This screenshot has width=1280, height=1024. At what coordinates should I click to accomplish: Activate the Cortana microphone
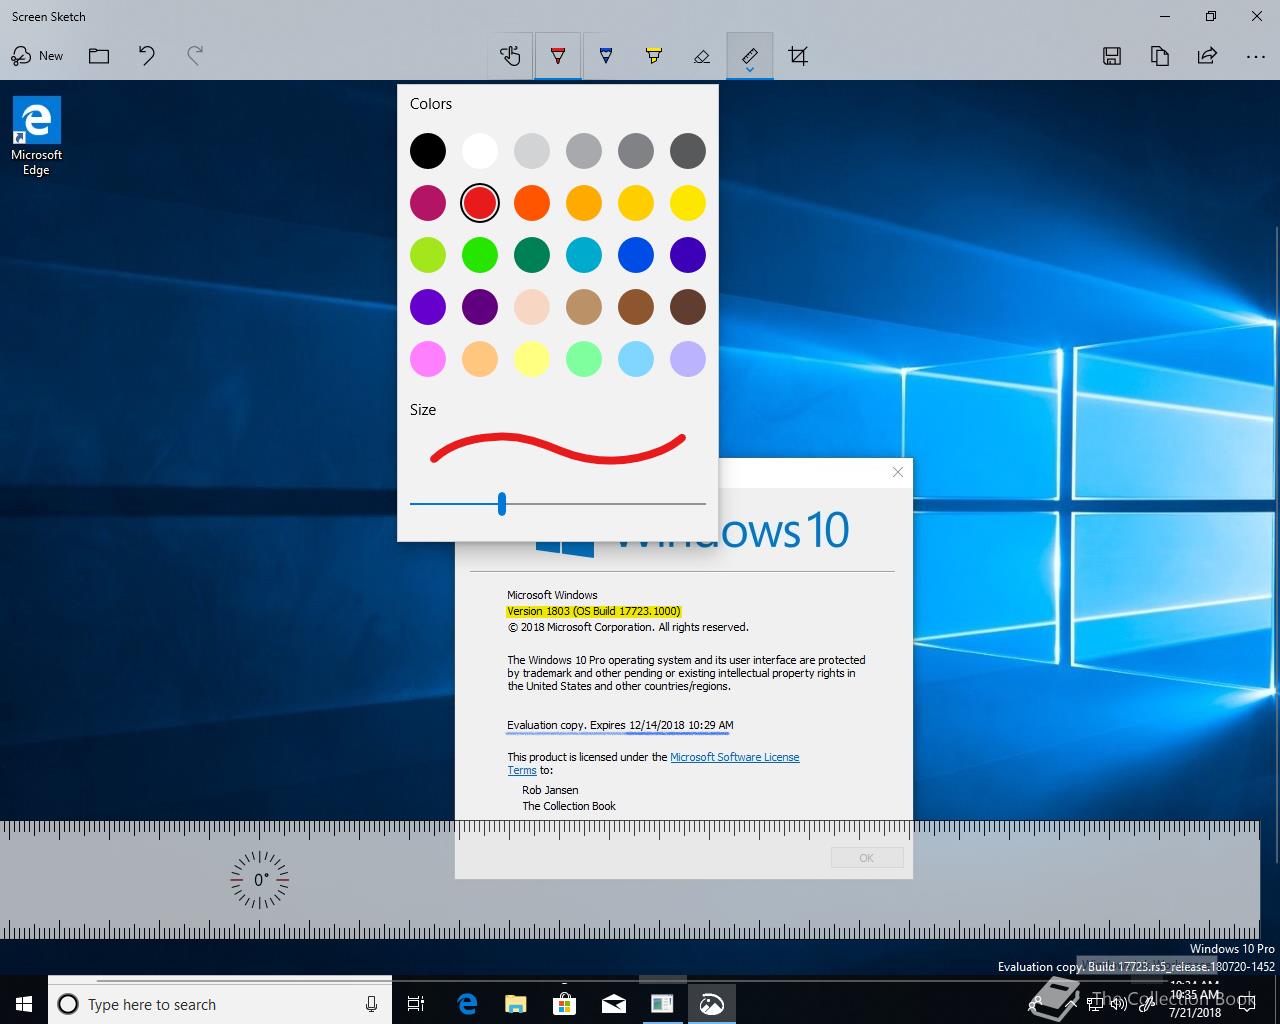click(371, 1004)
